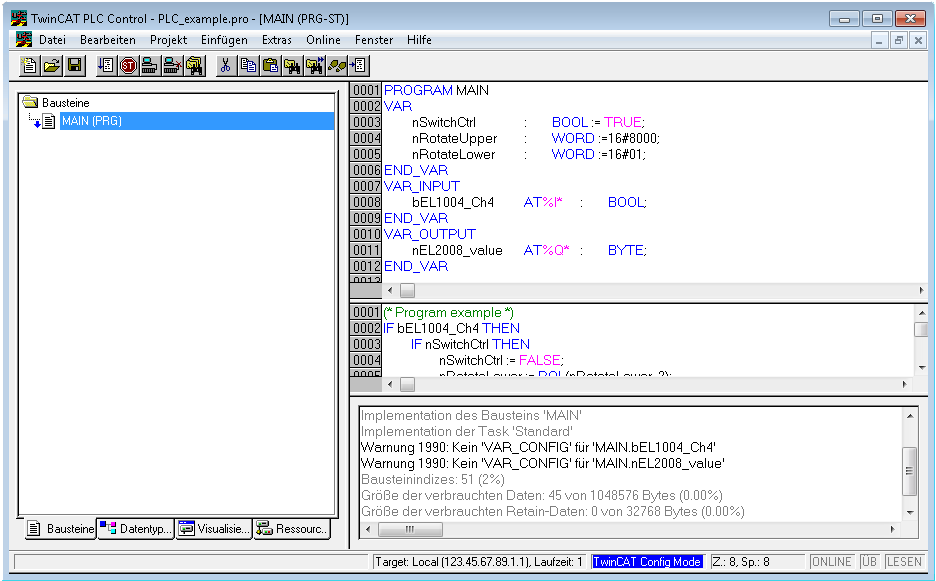This screenshot has height=581, width=936.
Task: Click the Open file toolbar icon
Action: point(52,66)
